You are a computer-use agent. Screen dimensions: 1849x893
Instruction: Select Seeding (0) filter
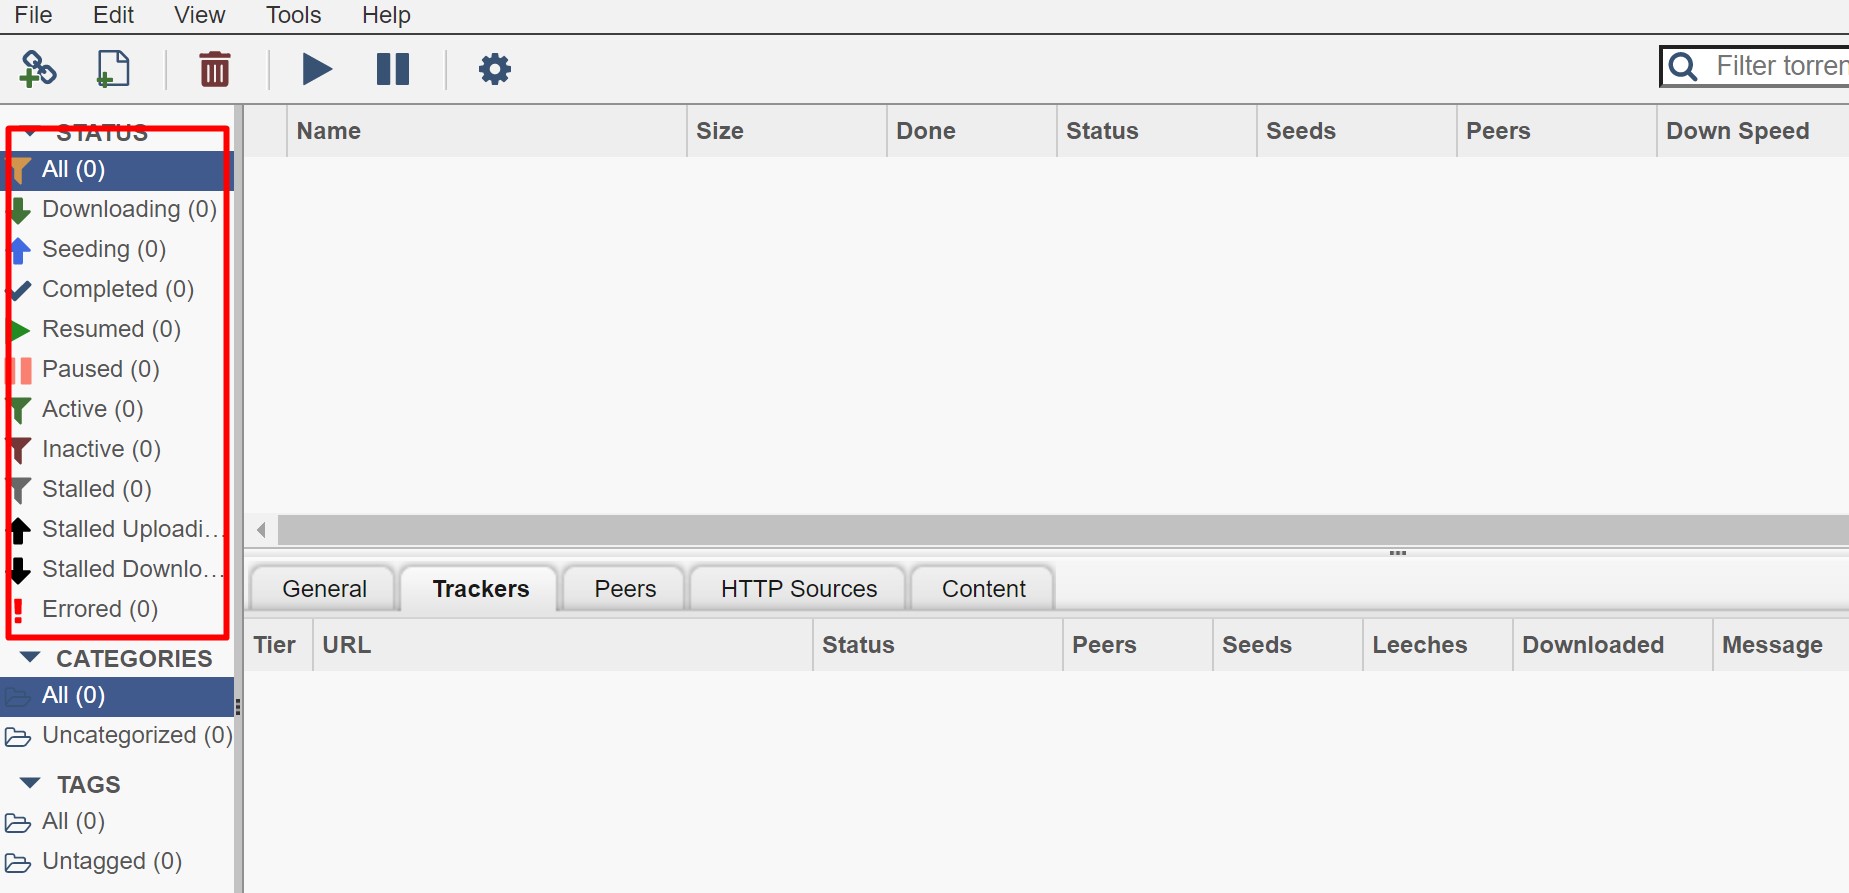(117, 250)
